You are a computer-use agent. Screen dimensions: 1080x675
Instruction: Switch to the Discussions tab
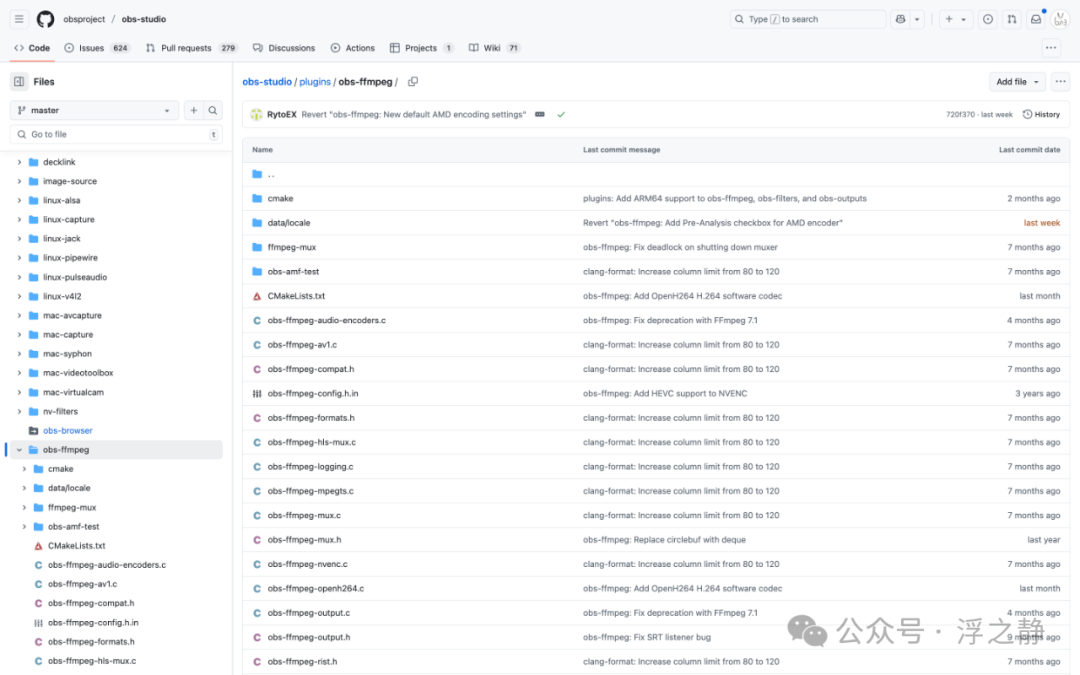pyautogui.click(x=284, y=48)
